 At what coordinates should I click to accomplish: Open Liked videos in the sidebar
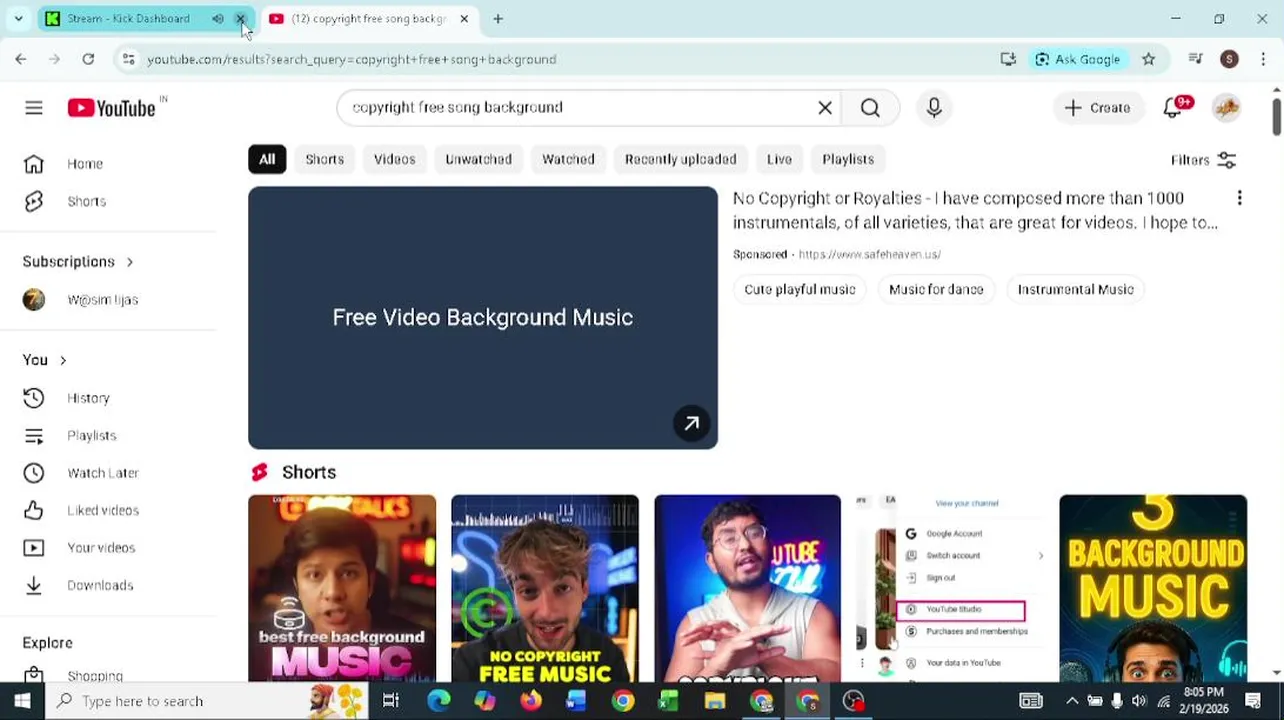pos(108,510)
